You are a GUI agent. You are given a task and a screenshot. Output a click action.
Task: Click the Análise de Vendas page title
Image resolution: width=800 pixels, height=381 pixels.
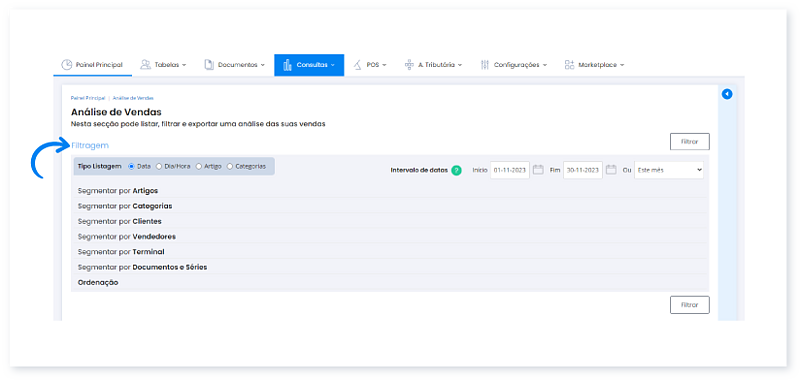[x=116, y=112]
